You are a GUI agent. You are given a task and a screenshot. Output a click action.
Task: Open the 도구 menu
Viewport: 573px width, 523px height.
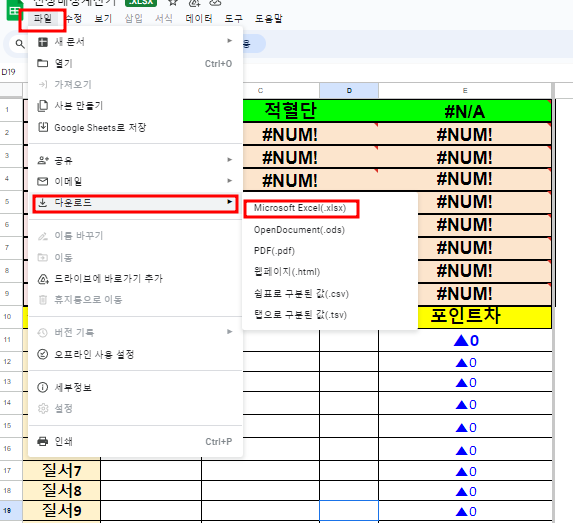(x=234, y=18)
